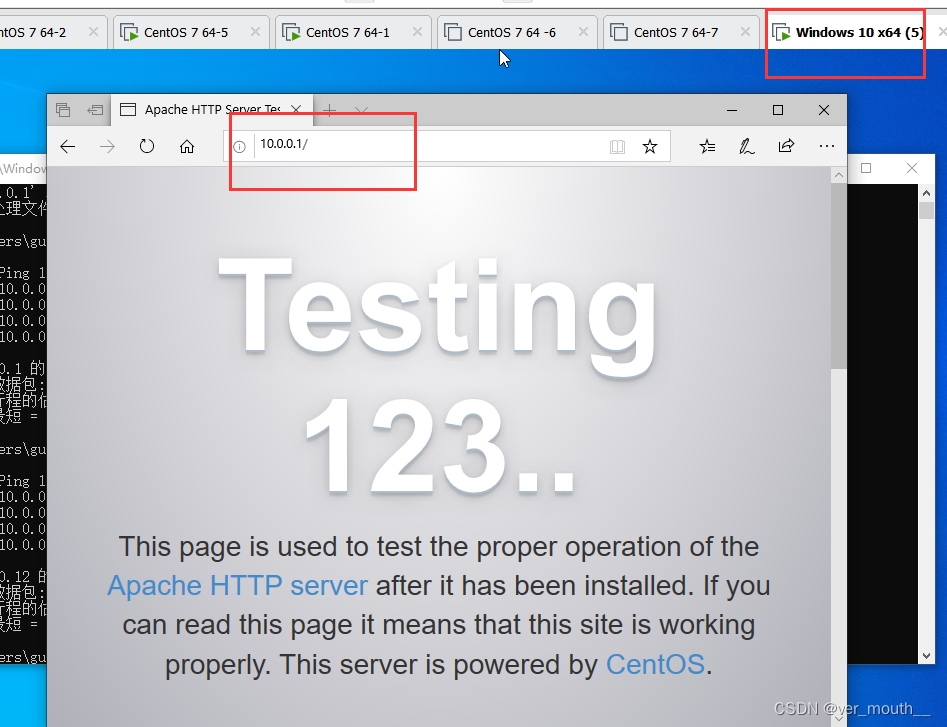Maximize the Edge browser window
This screenshot has width=947, height=727.
(778, 110)
